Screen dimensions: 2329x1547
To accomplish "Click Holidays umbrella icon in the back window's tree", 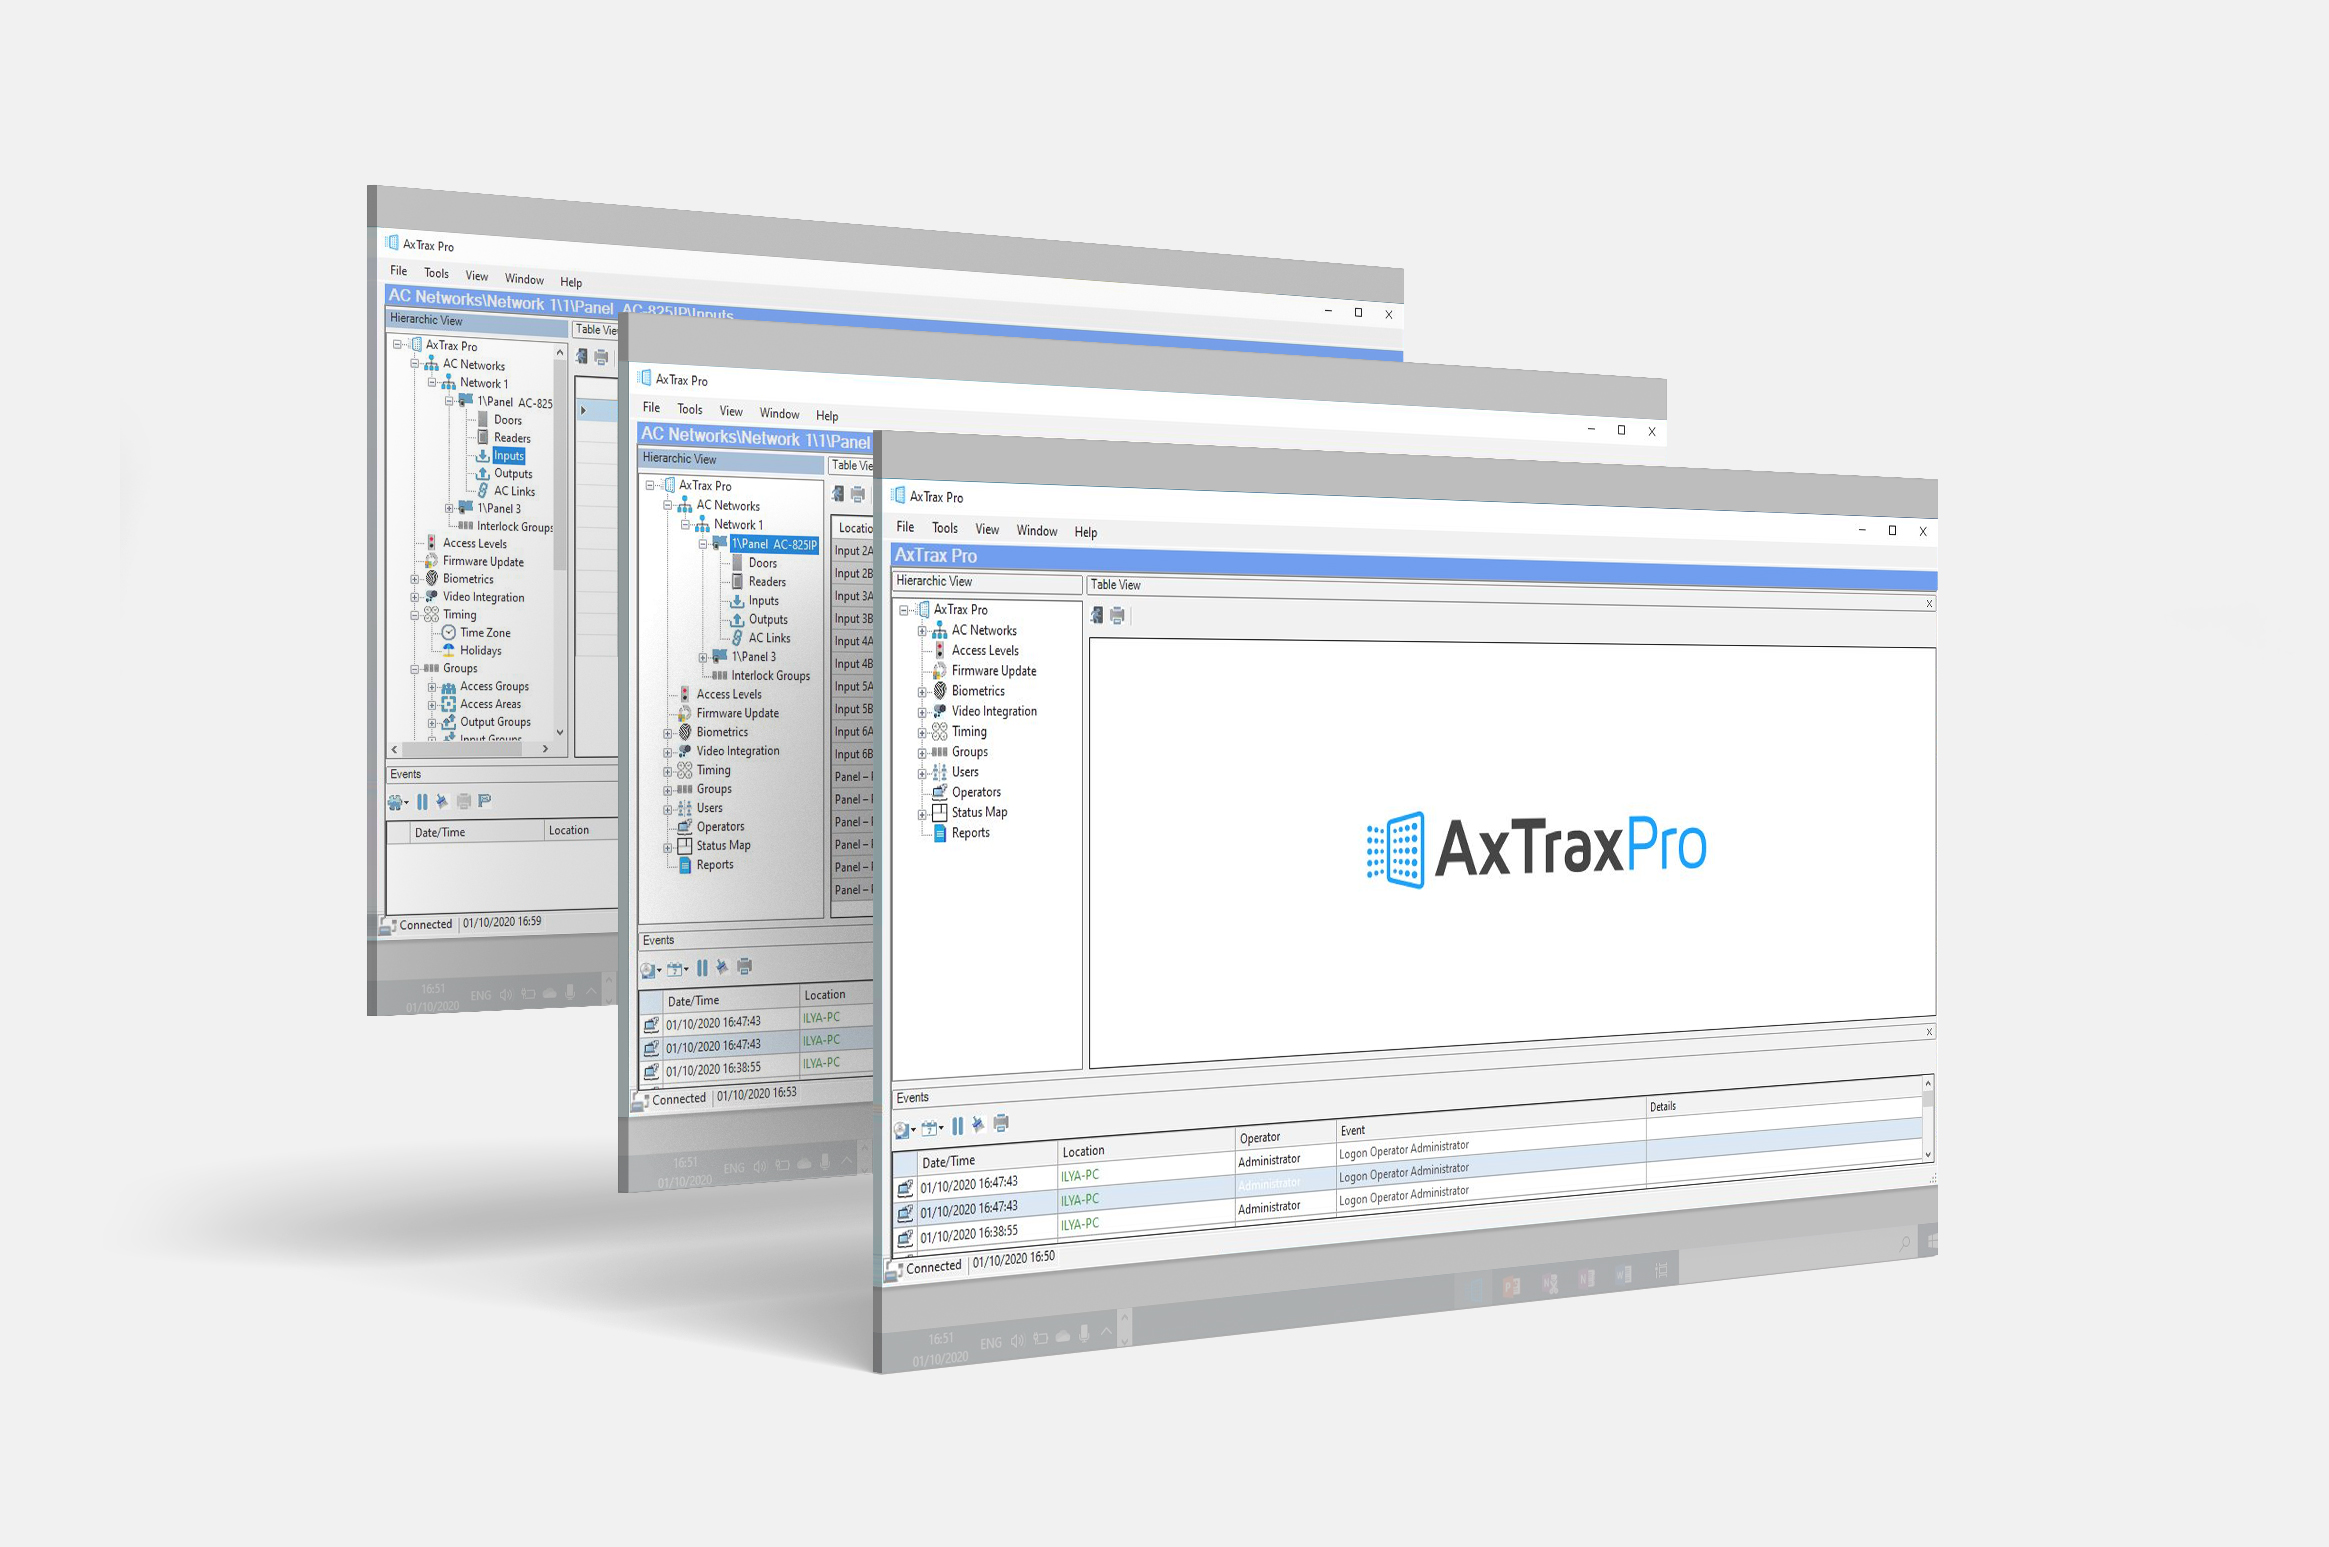I will point(449,650).
